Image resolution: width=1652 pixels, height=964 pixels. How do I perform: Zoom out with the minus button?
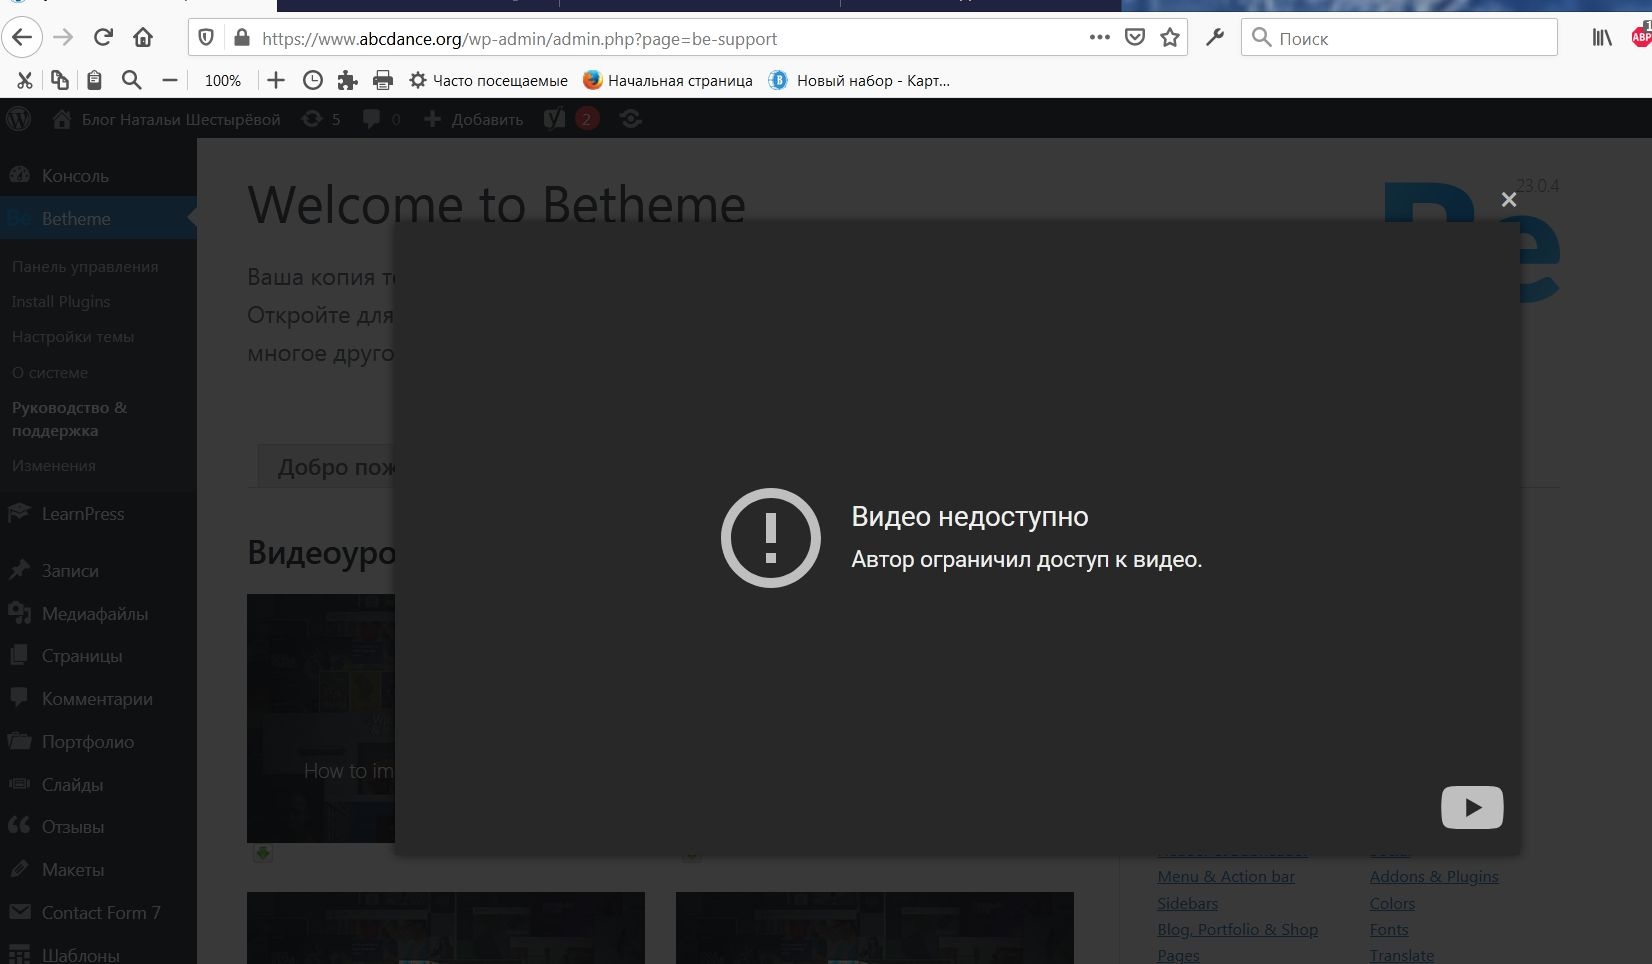pos(170,80)
